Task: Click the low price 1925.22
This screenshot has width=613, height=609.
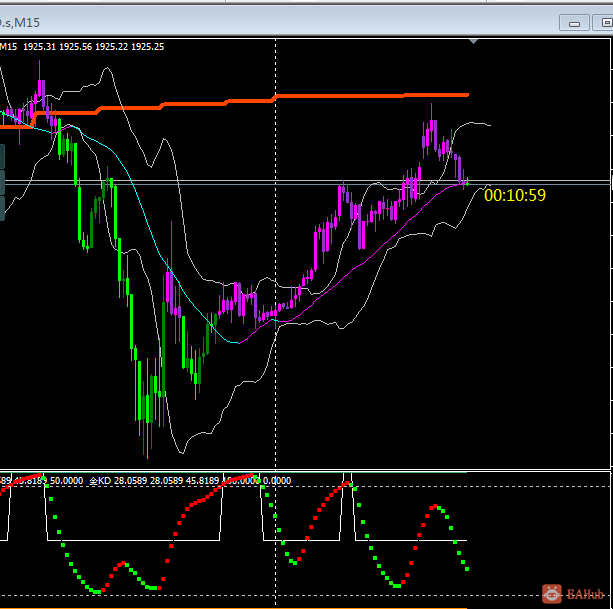Action: 111,47
